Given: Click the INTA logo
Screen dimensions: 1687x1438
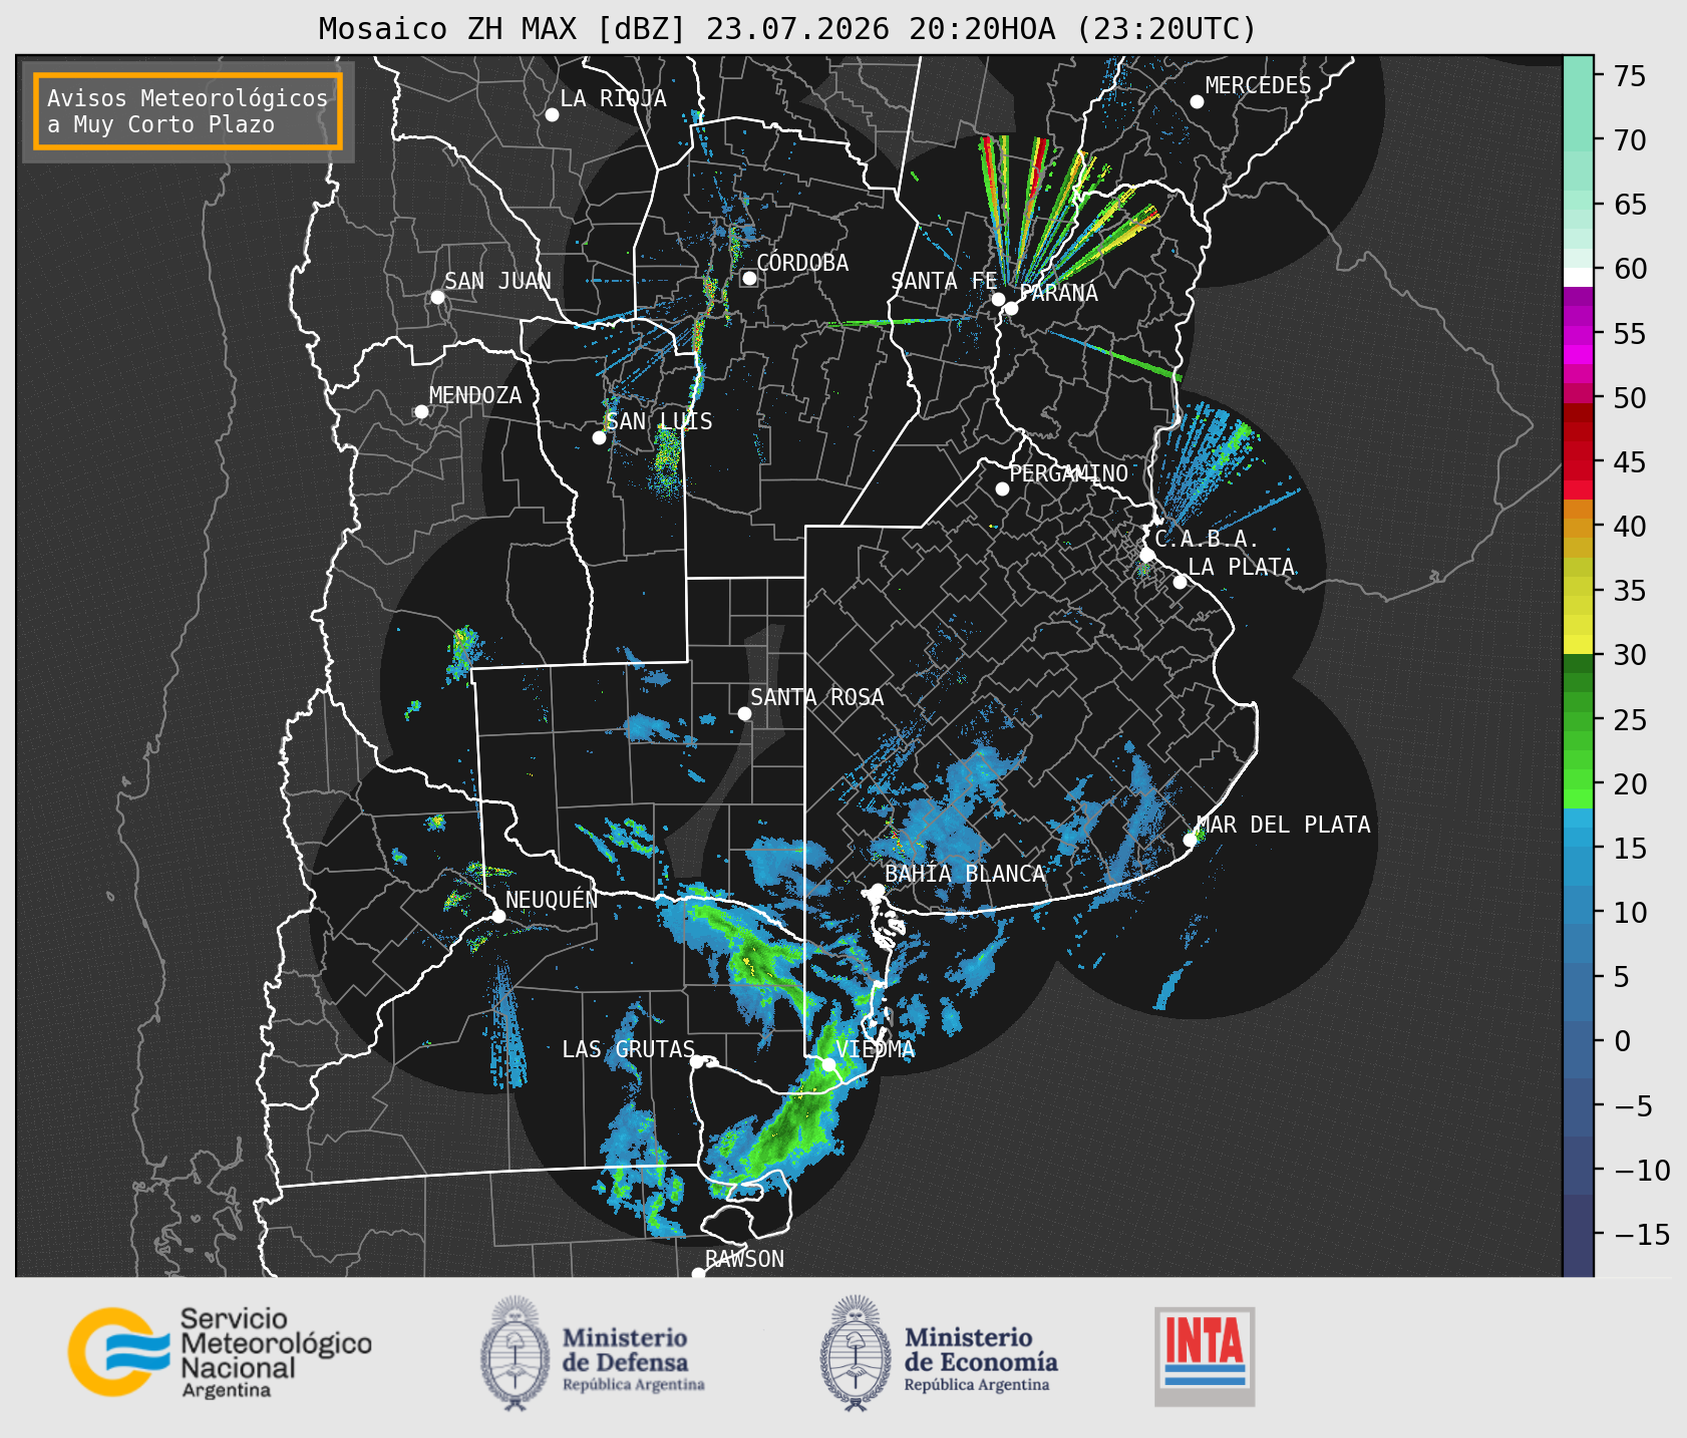Looking at the screenshot, I should click(1205, 1356).
